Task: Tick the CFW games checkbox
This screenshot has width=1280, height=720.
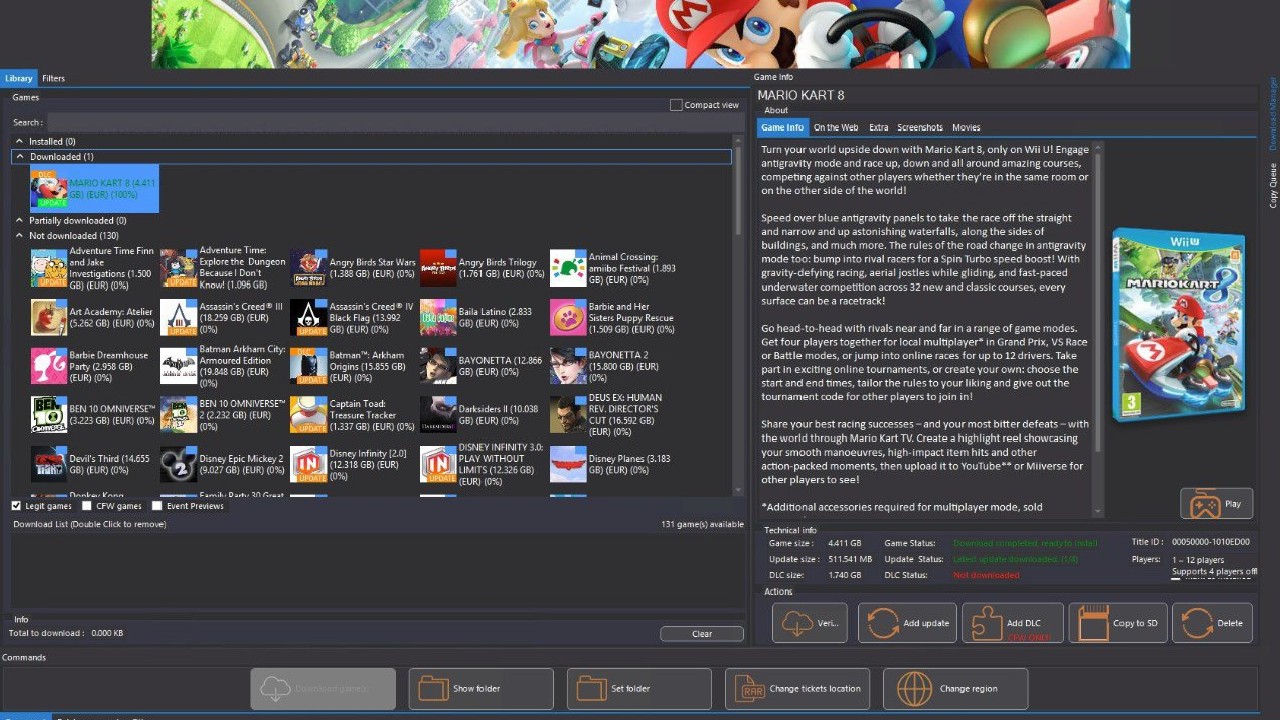Action: click(87, 506)
